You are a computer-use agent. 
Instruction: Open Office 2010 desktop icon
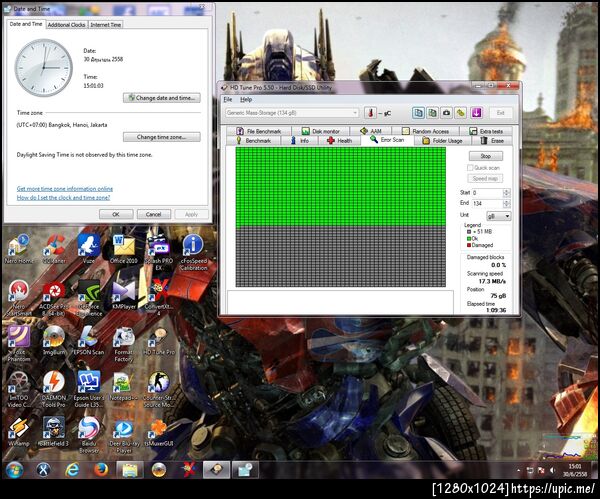tap(124, 249)
